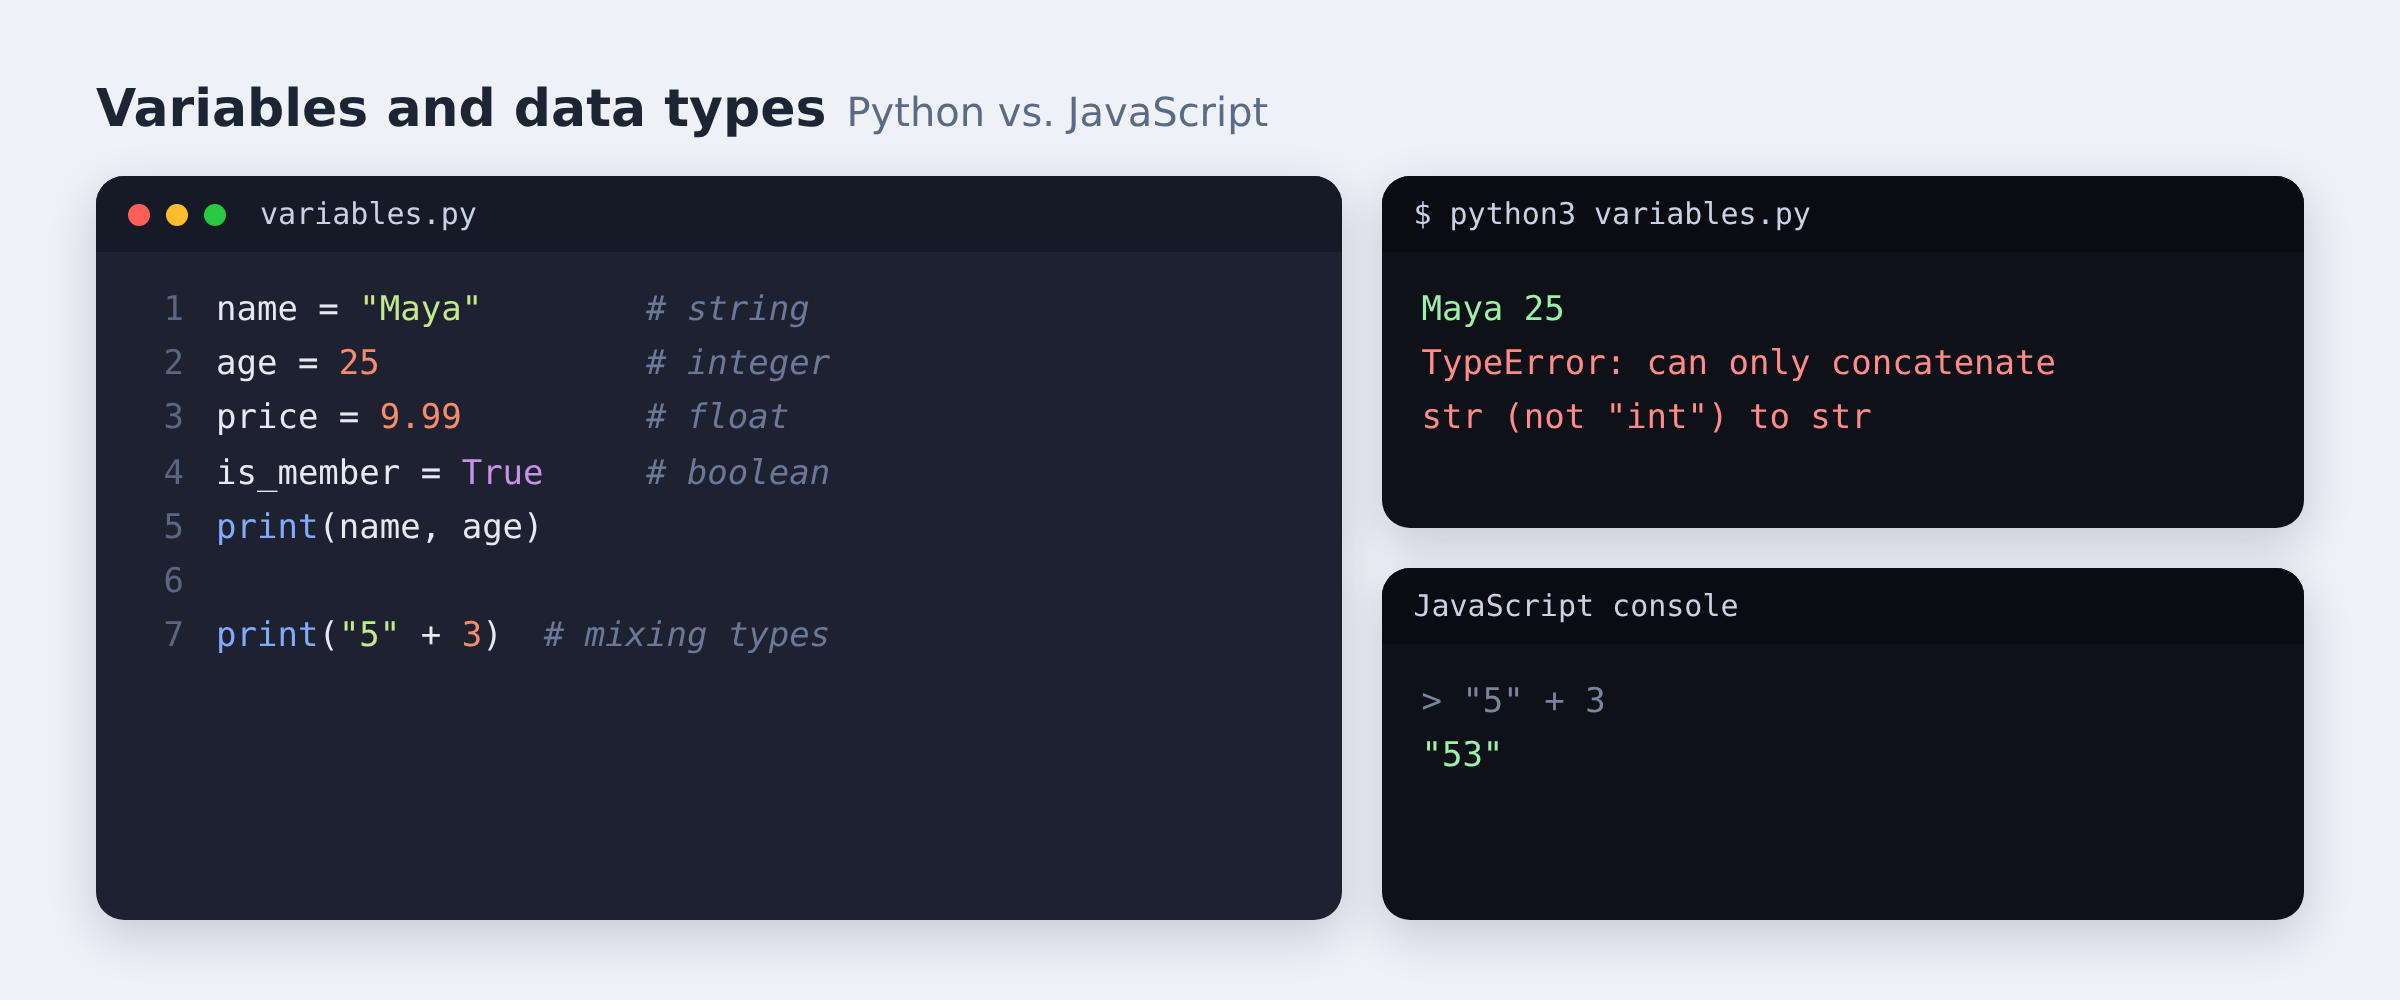Viewport: 2400px width, 1000px height.
Task: Click the 'str (not "int") to str' line
Action: (1646, 416)
